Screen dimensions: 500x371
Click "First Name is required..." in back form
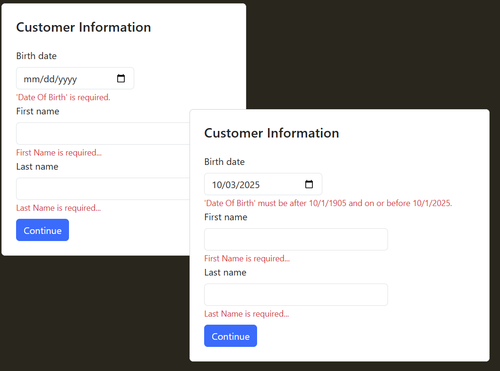[x=59, y=153]
